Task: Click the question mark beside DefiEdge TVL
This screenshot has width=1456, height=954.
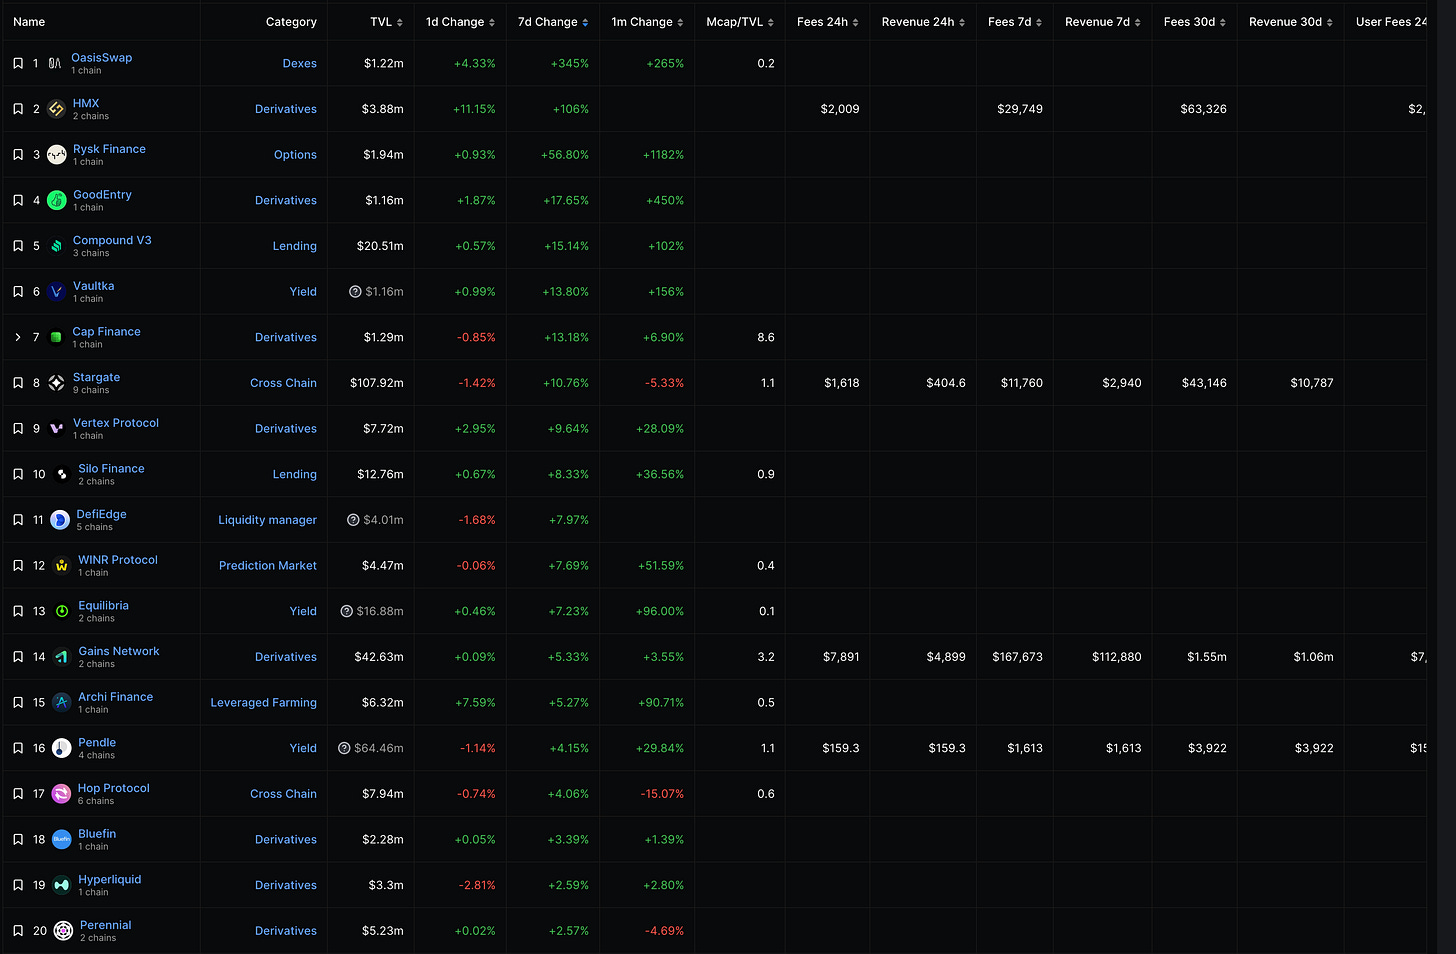Action: pos(353,520)
